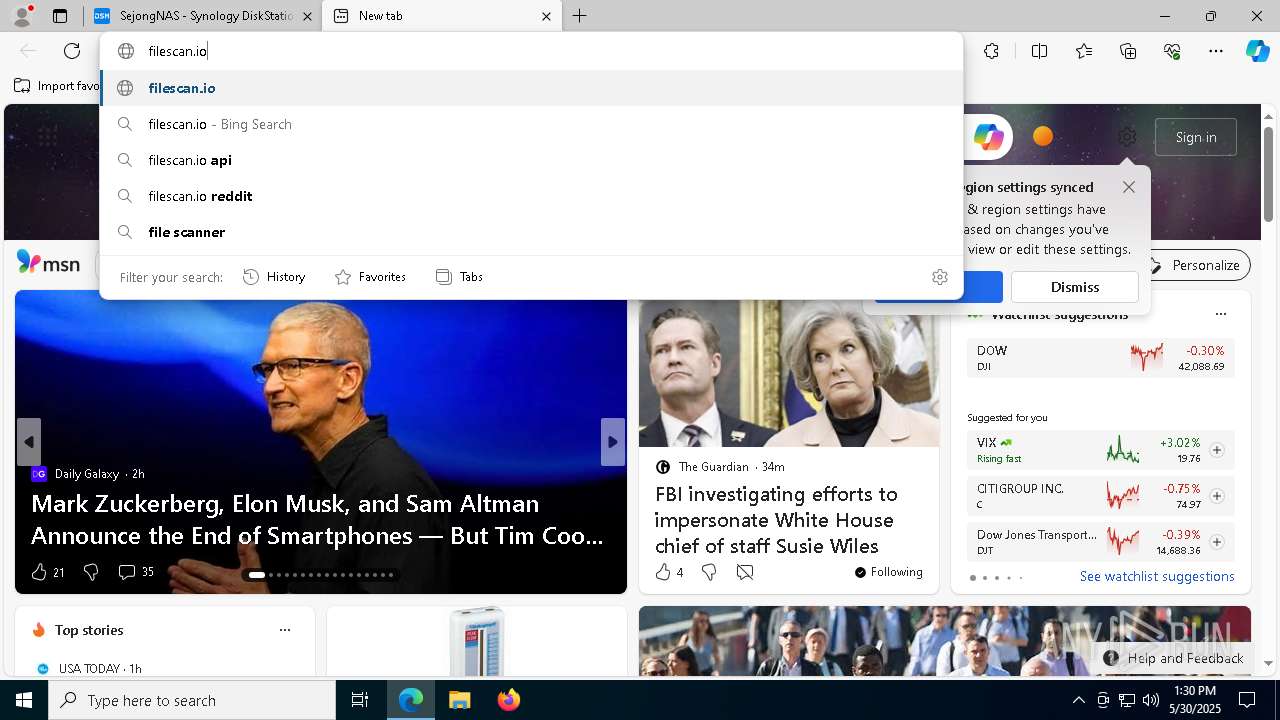Viewport: 1280px width, 720px height.
Task: Close the region settings synced popup
Action: 1129,187
